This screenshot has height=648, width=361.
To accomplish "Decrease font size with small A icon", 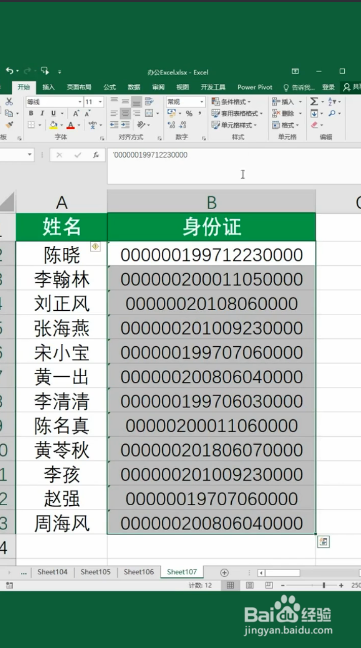I will (x=87, y=113).
